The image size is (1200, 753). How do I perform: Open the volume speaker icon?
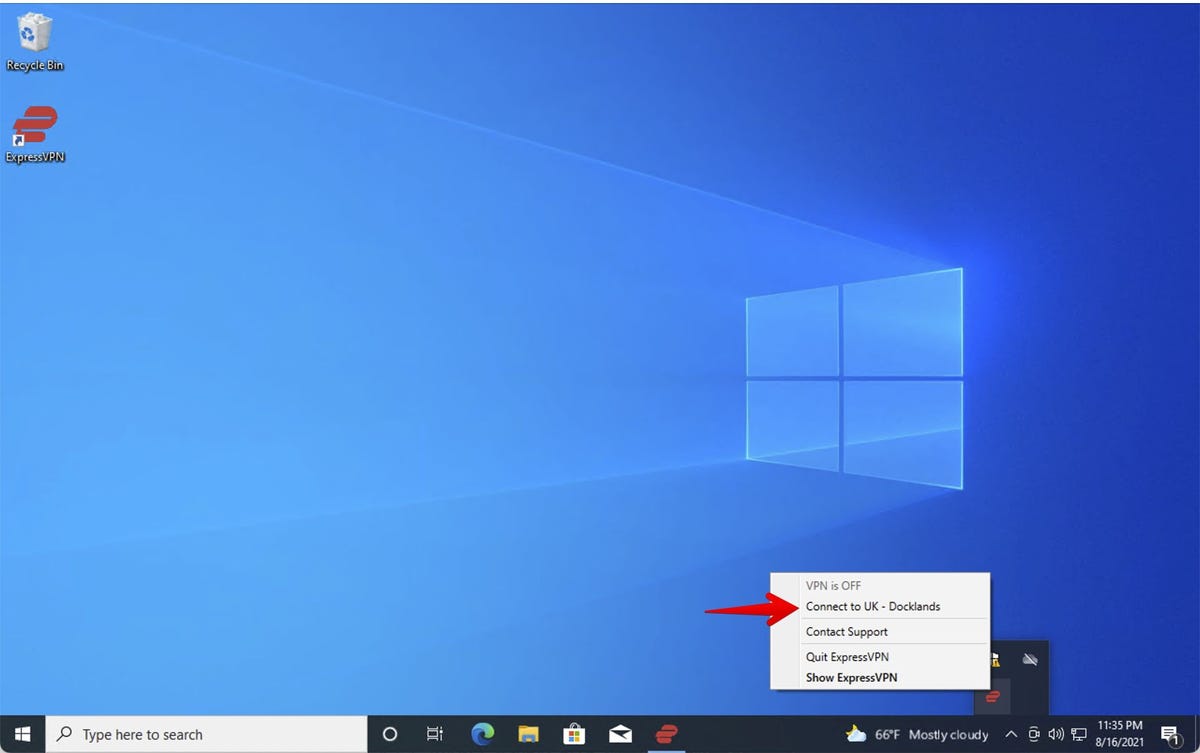1056,735
